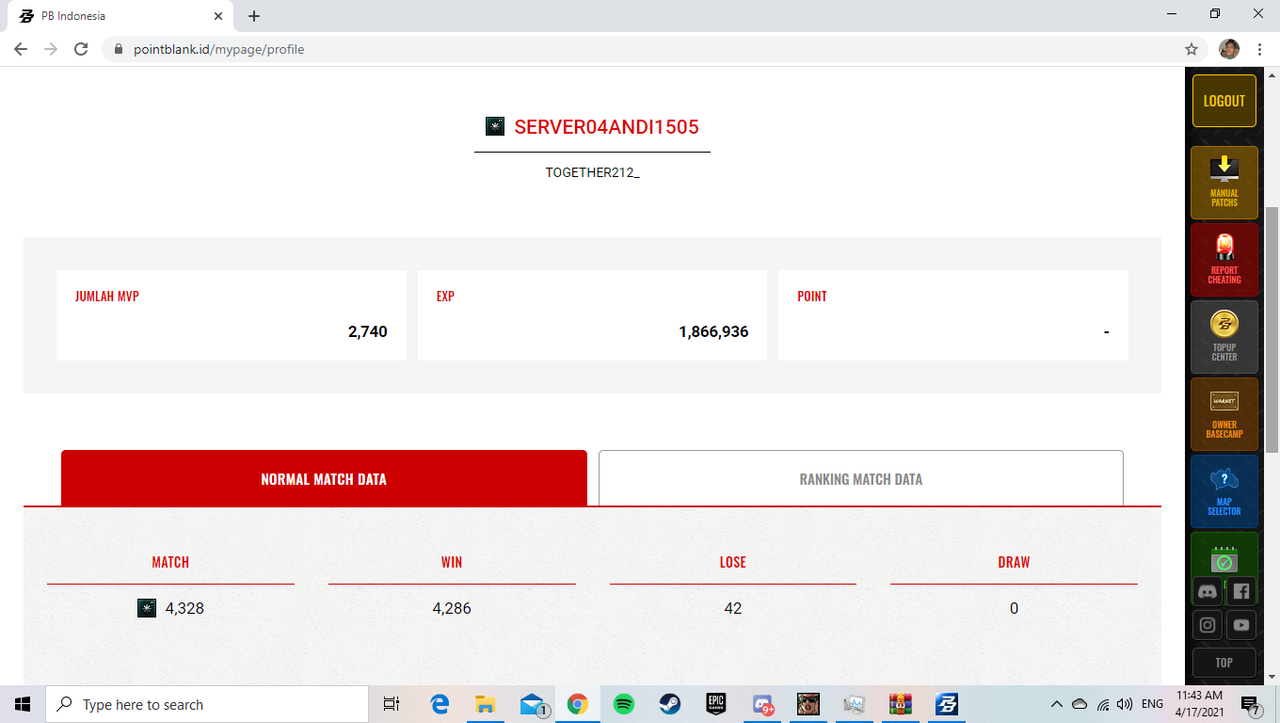The width and height of the screenshot is (1280, 723).
Task: Open the green calendar check icon
Action: [1224, 560]
